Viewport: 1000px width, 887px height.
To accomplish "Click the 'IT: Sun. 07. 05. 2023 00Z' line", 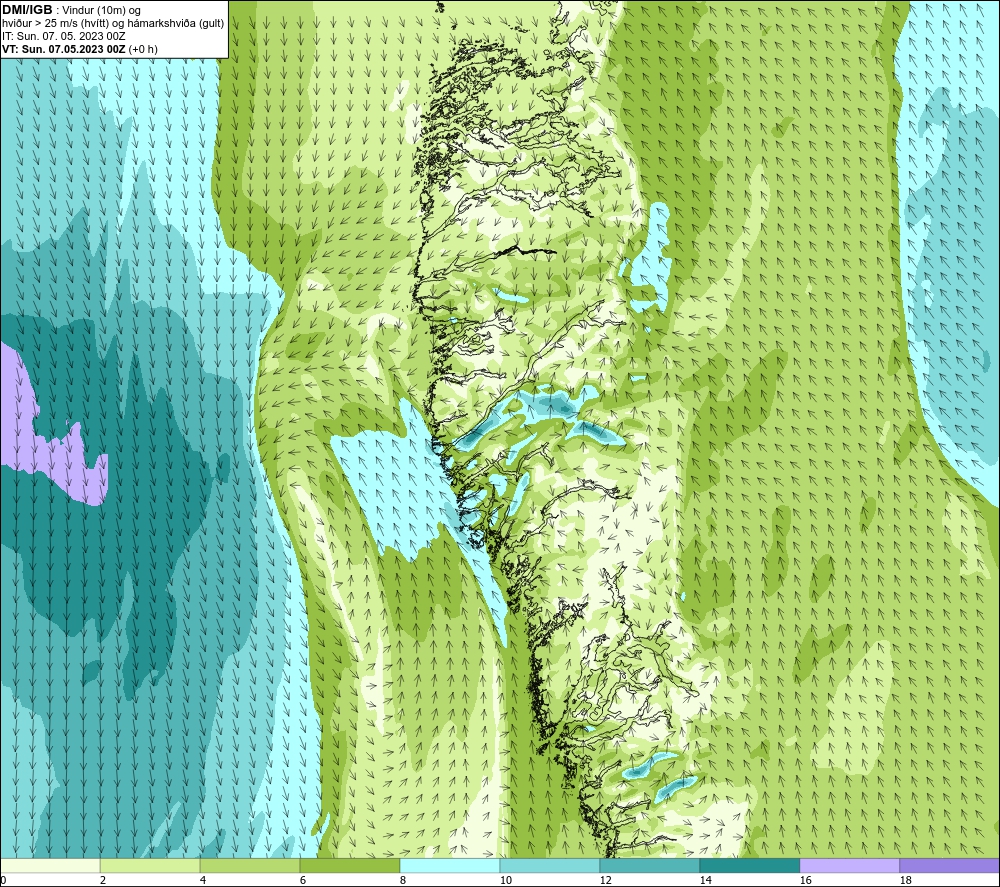I will pyautogui.click(x=63, y=36).
